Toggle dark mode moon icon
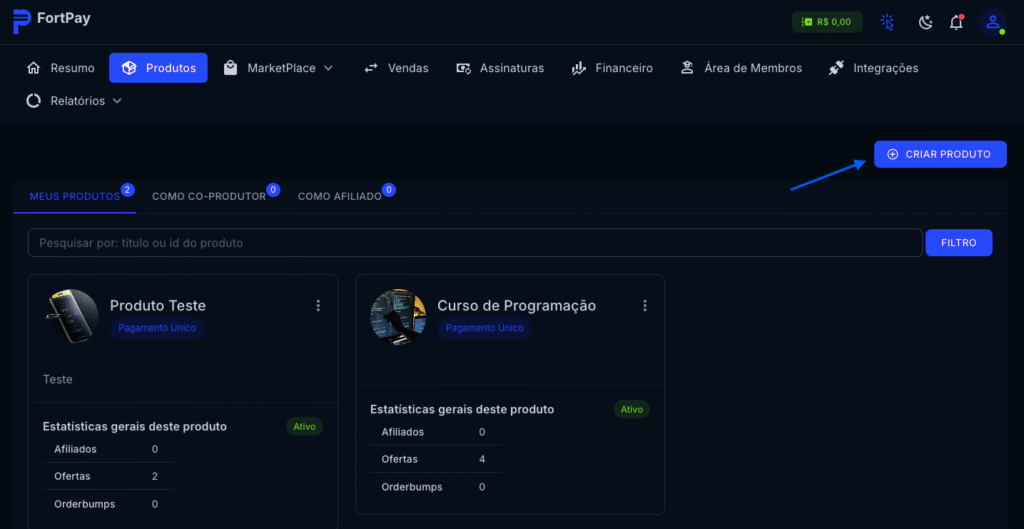Viewport: 1024px width, 529px height. [x=925, y=22]
